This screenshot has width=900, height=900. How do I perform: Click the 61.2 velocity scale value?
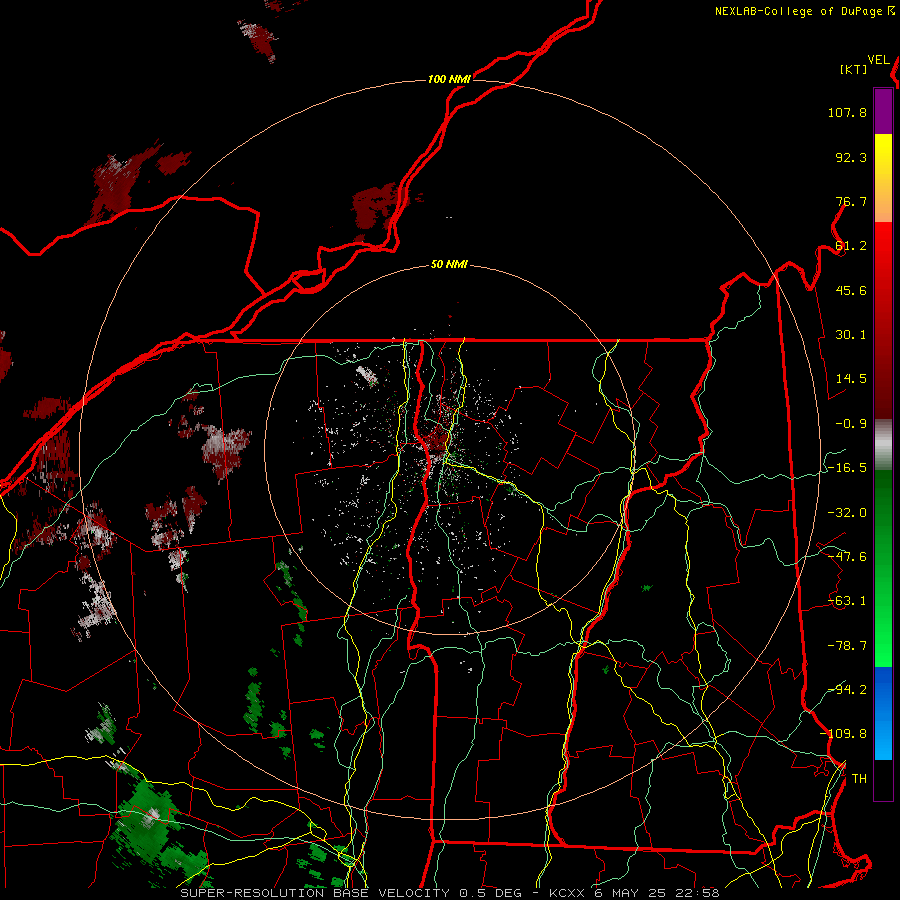[851, 246]
